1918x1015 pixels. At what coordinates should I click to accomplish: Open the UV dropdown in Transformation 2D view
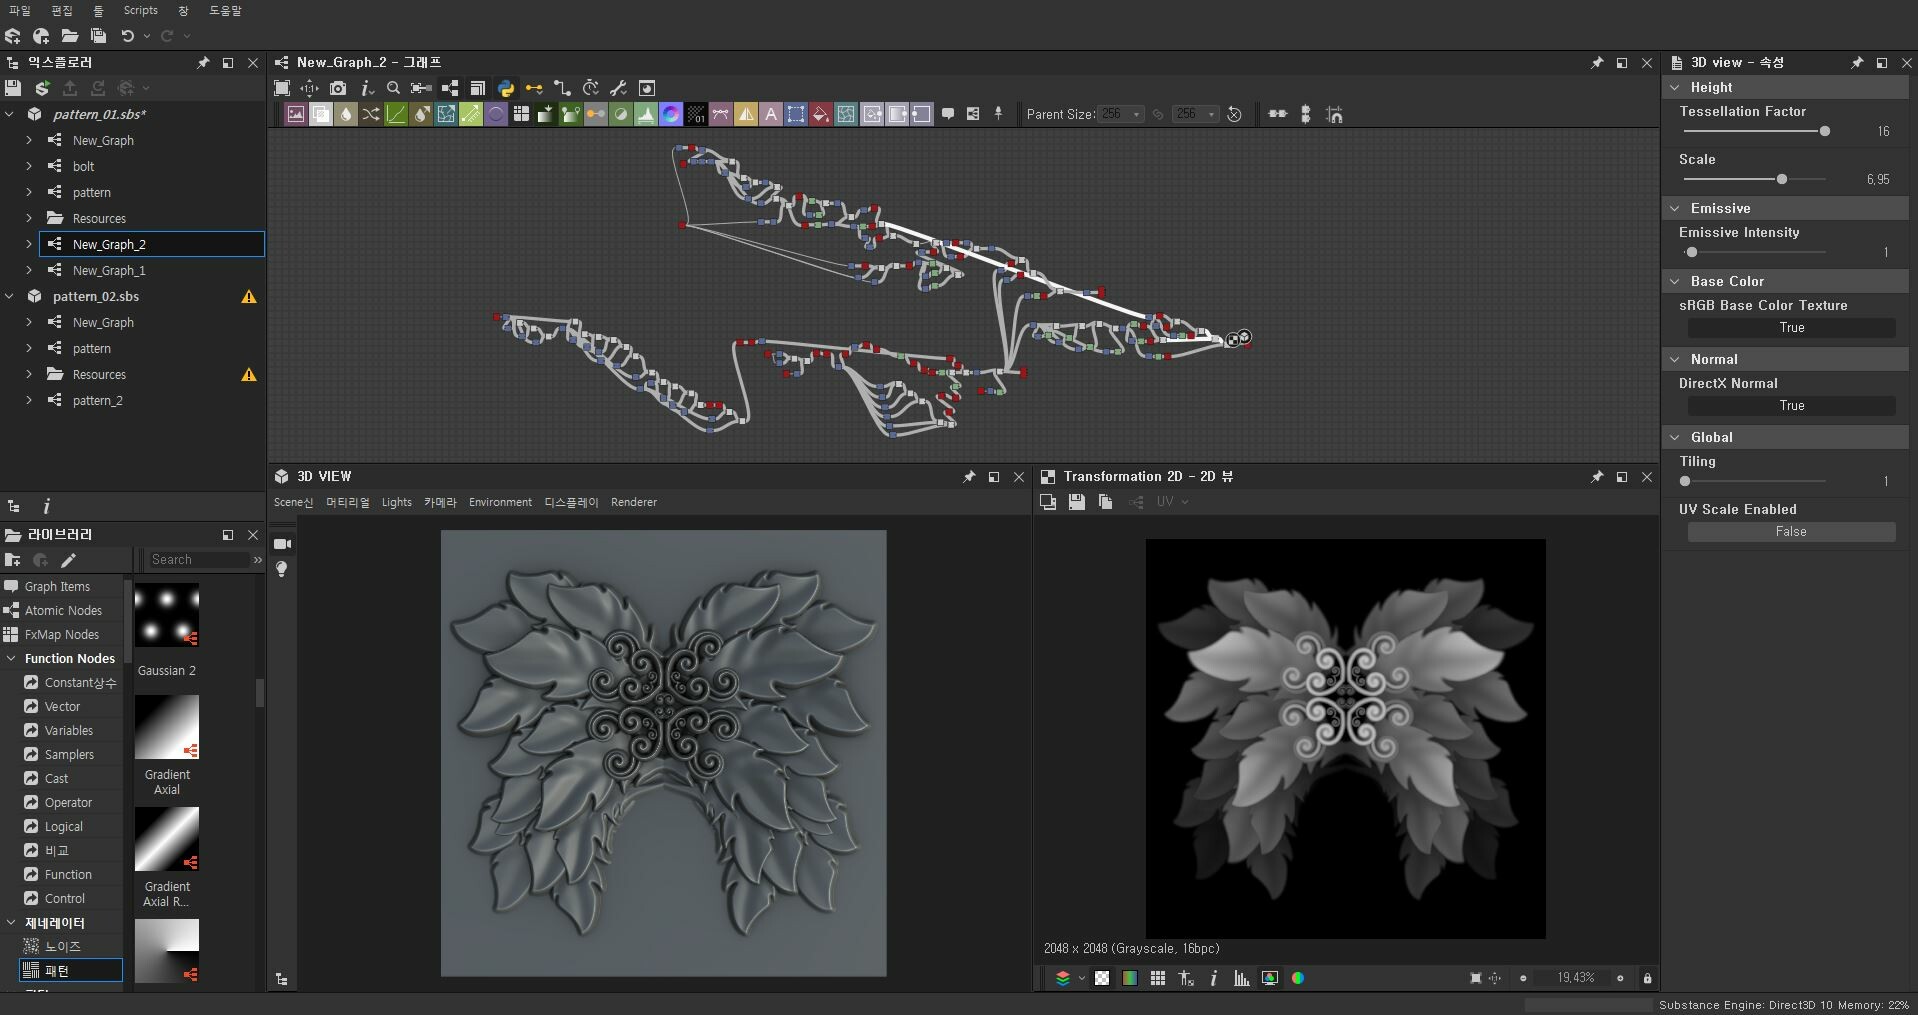pyautogui.click(x=1171, y=502)
